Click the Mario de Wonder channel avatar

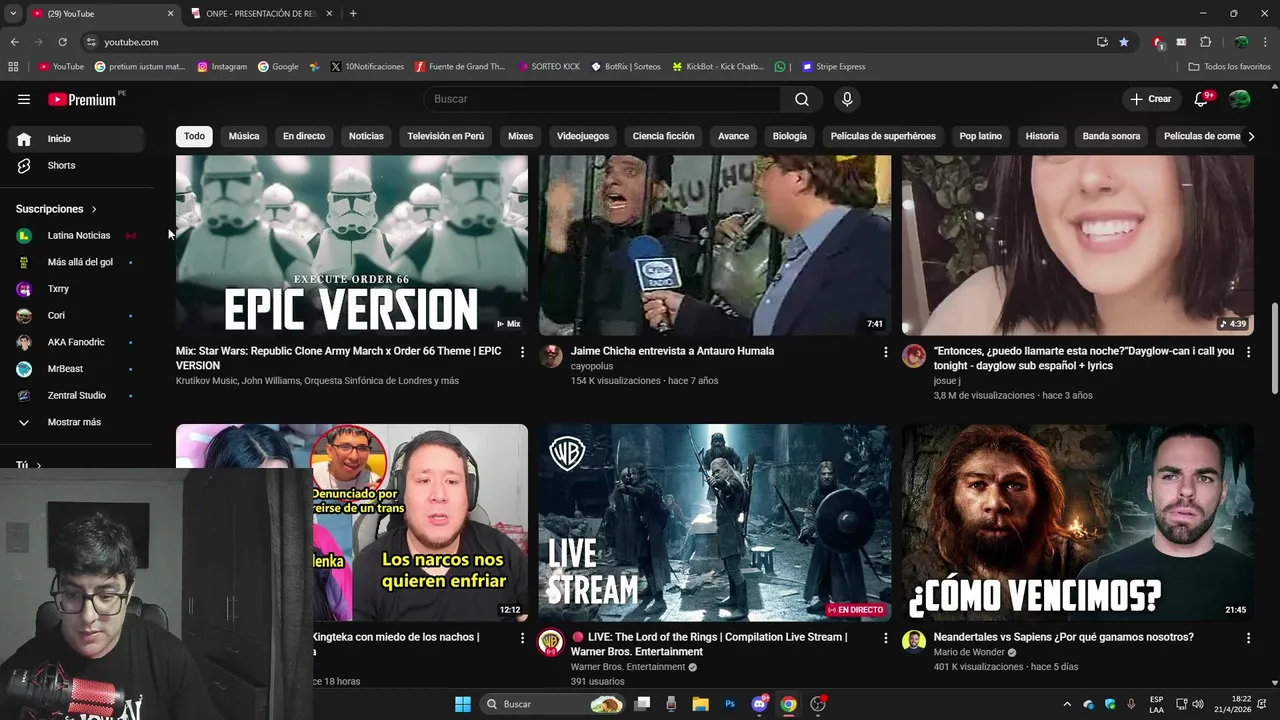coord(914,642)
